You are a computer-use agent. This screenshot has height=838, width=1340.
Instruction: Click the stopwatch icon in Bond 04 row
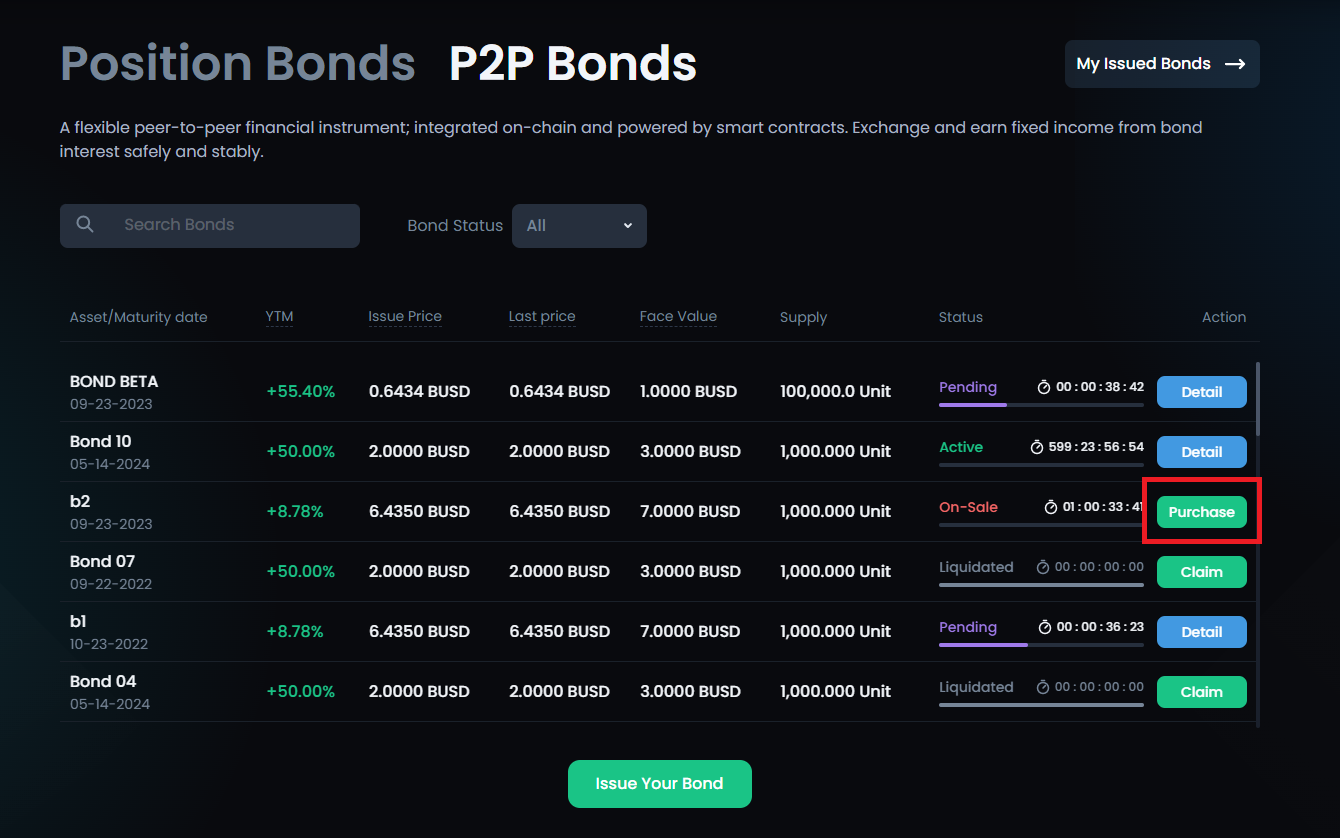pyautogui.click(x=1043, y=687)
